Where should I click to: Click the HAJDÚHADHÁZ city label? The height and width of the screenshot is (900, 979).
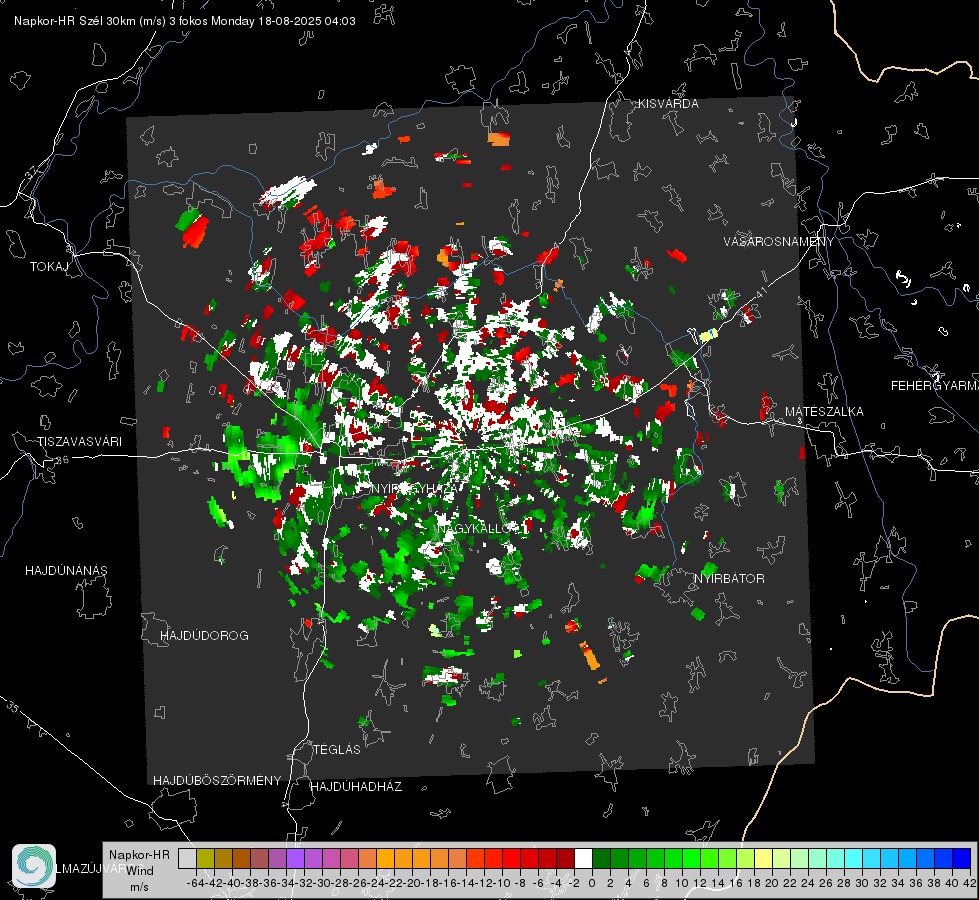tap(356, 787)
